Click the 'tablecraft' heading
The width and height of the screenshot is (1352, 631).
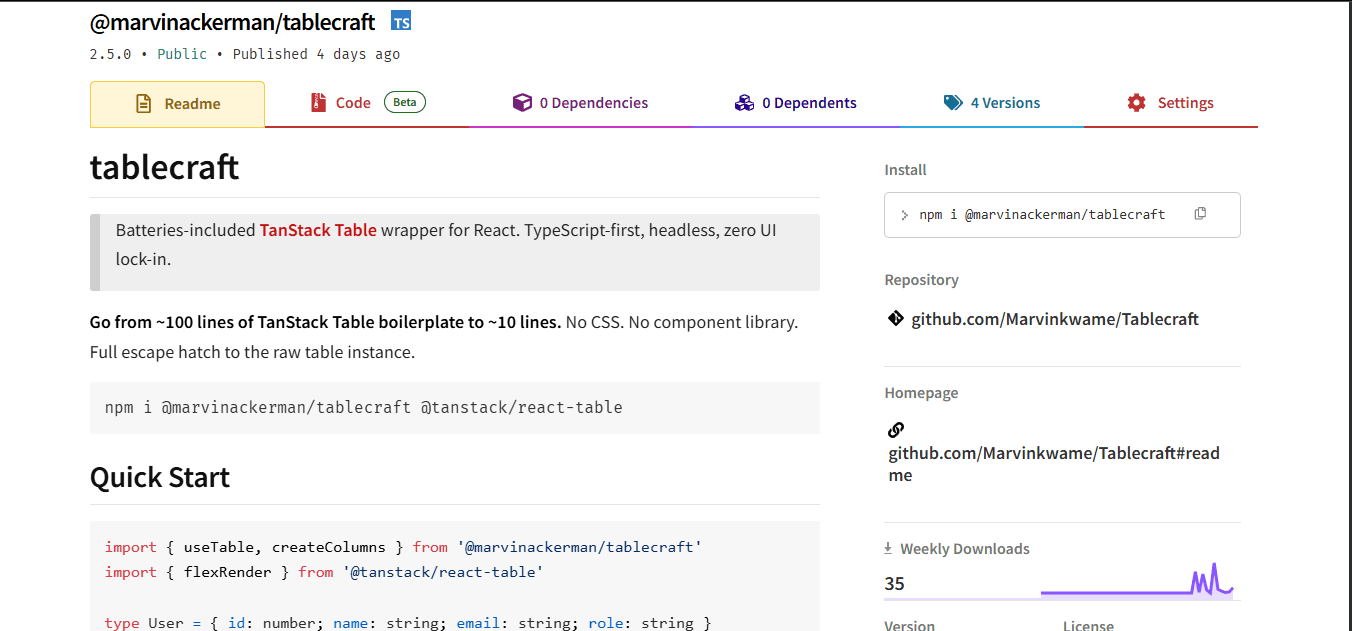(x=164, y=166)
